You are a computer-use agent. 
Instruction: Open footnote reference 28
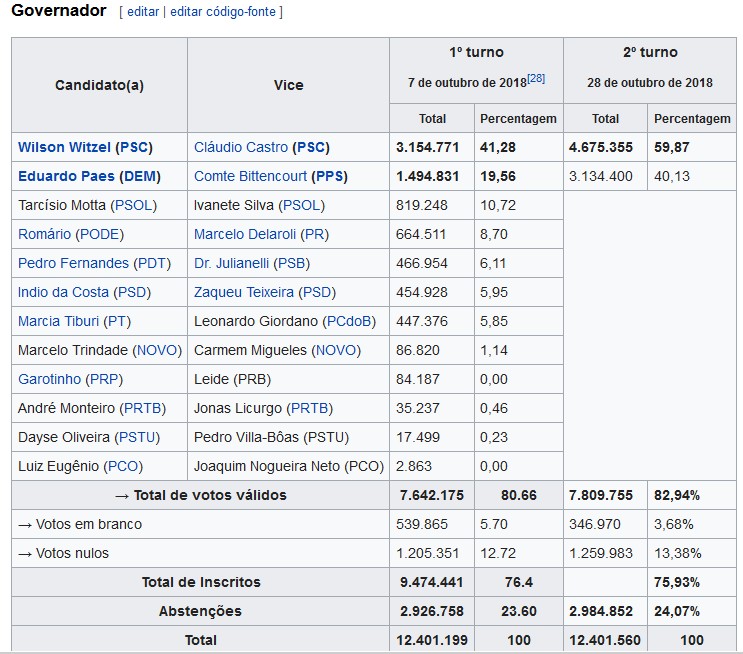pos(536,78)
